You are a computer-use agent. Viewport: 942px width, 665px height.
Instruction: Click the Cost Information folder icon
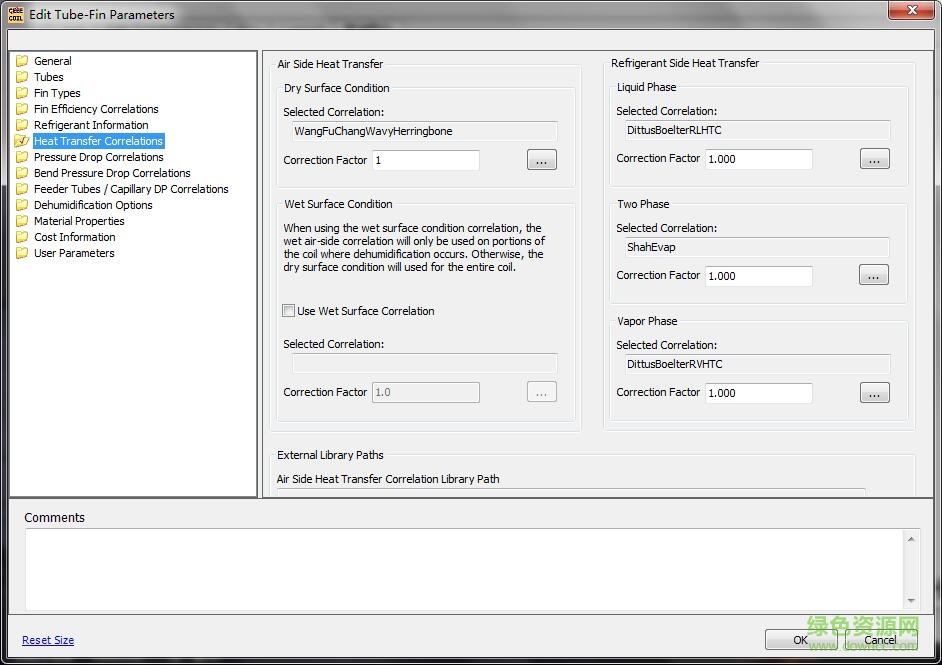22,237
